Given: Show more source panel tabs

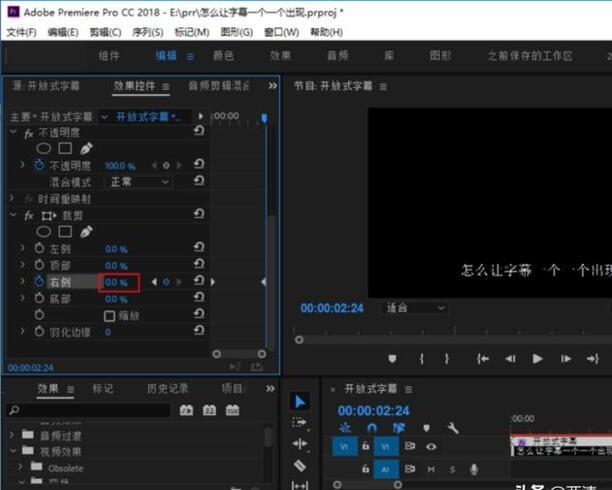Looking at the screenshot, I should [x=272, y=86].
